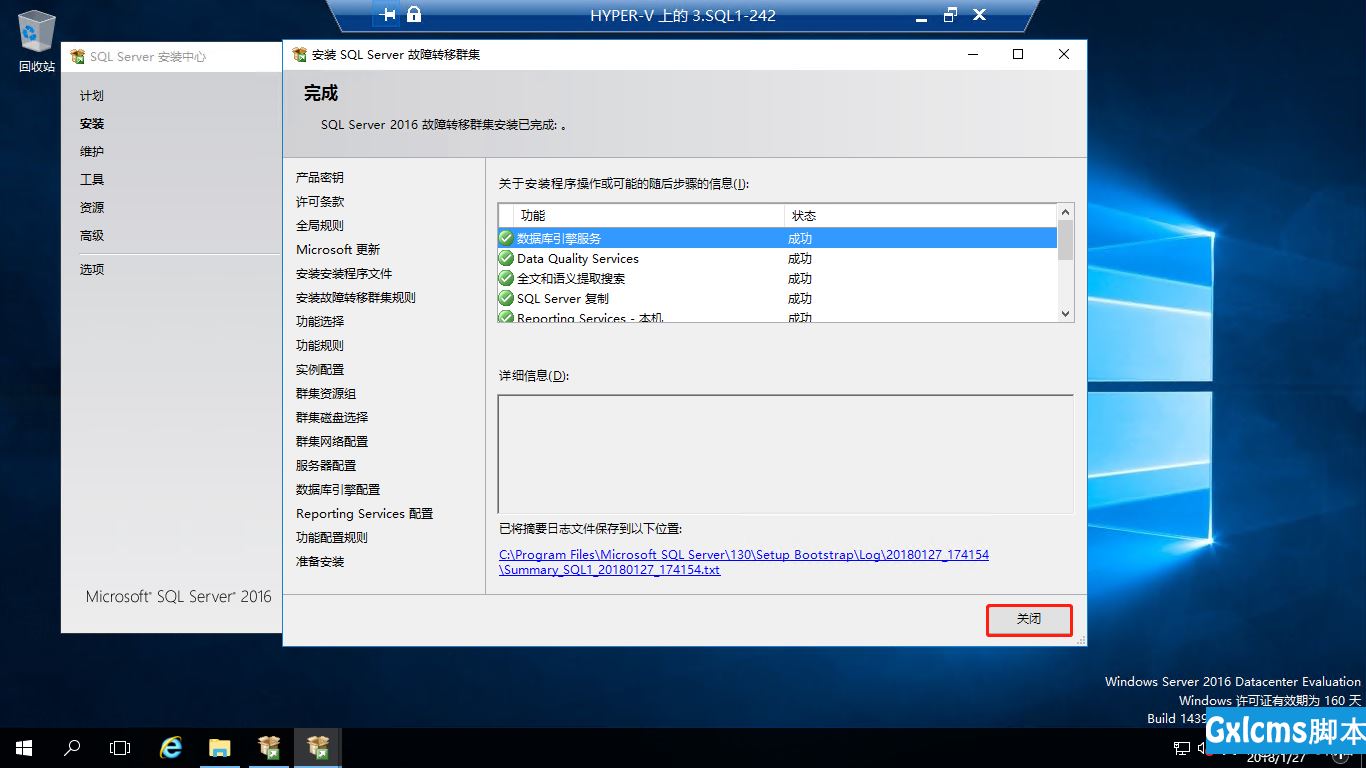Screen dimensions: 1366x768
Task: Open the Windows Start menu
Action: pyautogui.click(x=23, y=747)
